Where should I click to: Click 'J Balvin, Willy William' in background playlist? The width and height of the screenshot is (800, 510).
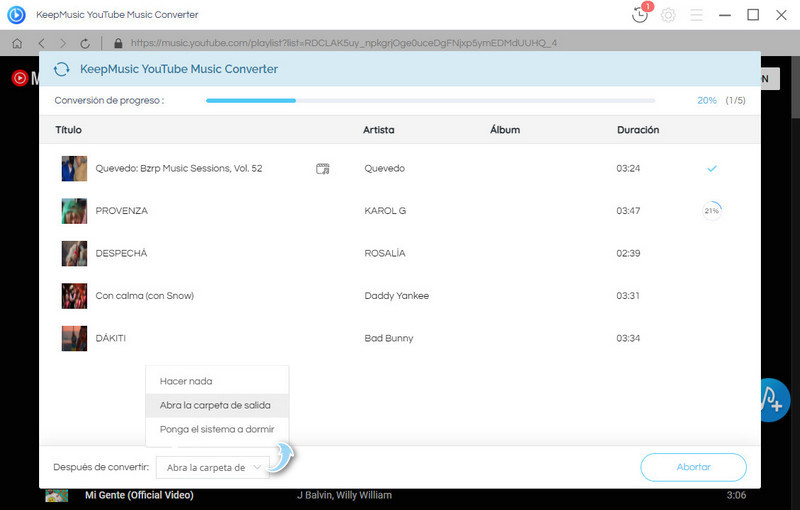coord(344,495)
